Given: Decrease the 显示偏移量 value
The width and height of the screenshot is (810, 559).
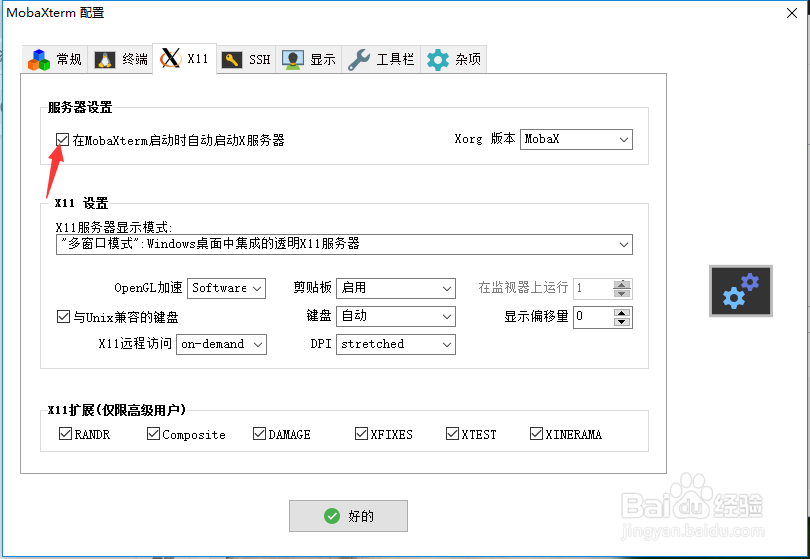Looking at the screenshot, I should (622, 321).
